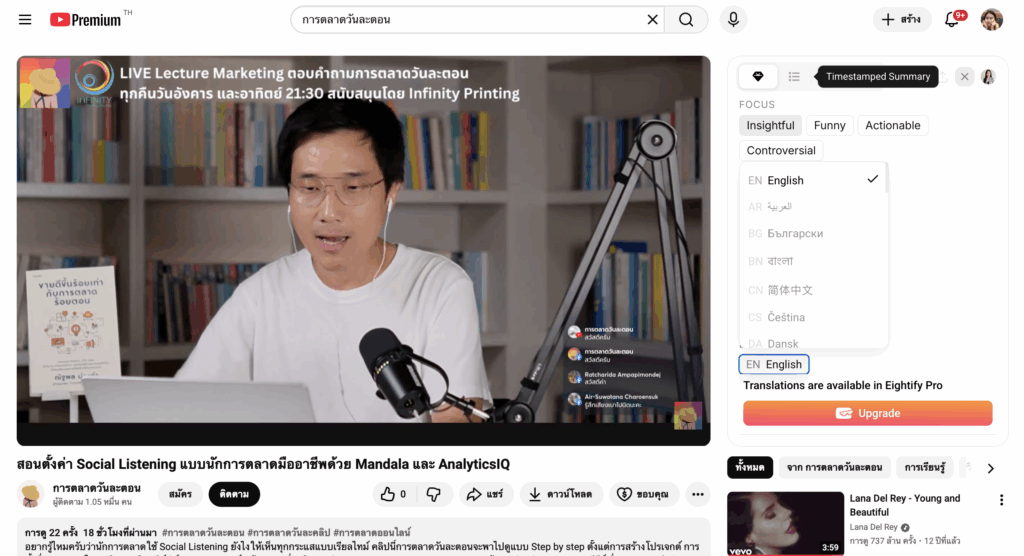Open the Eightify timestamped summary list view

point(794,77)
